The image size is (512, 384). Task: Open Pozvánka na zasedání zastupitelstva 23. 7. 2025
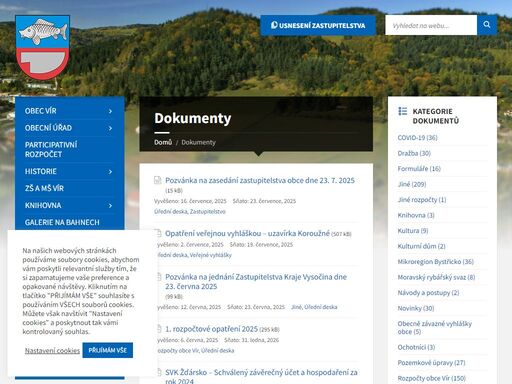point(260,180)
